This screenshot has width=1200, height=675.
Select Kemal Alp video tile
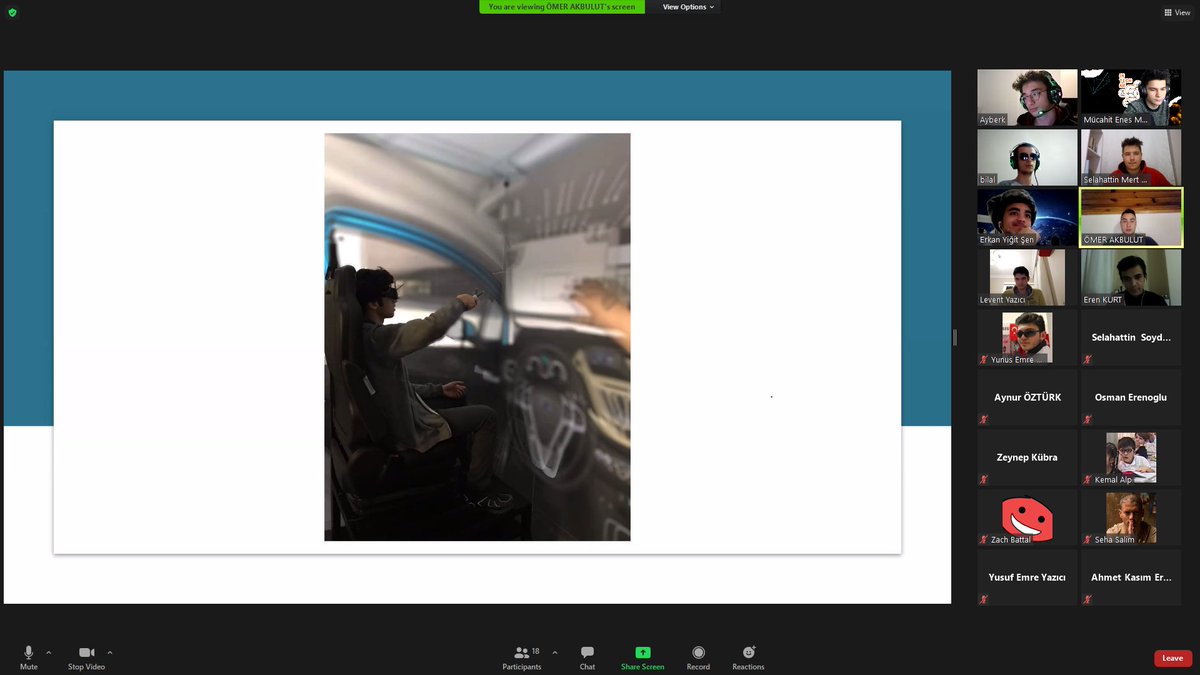(1131, 458)
